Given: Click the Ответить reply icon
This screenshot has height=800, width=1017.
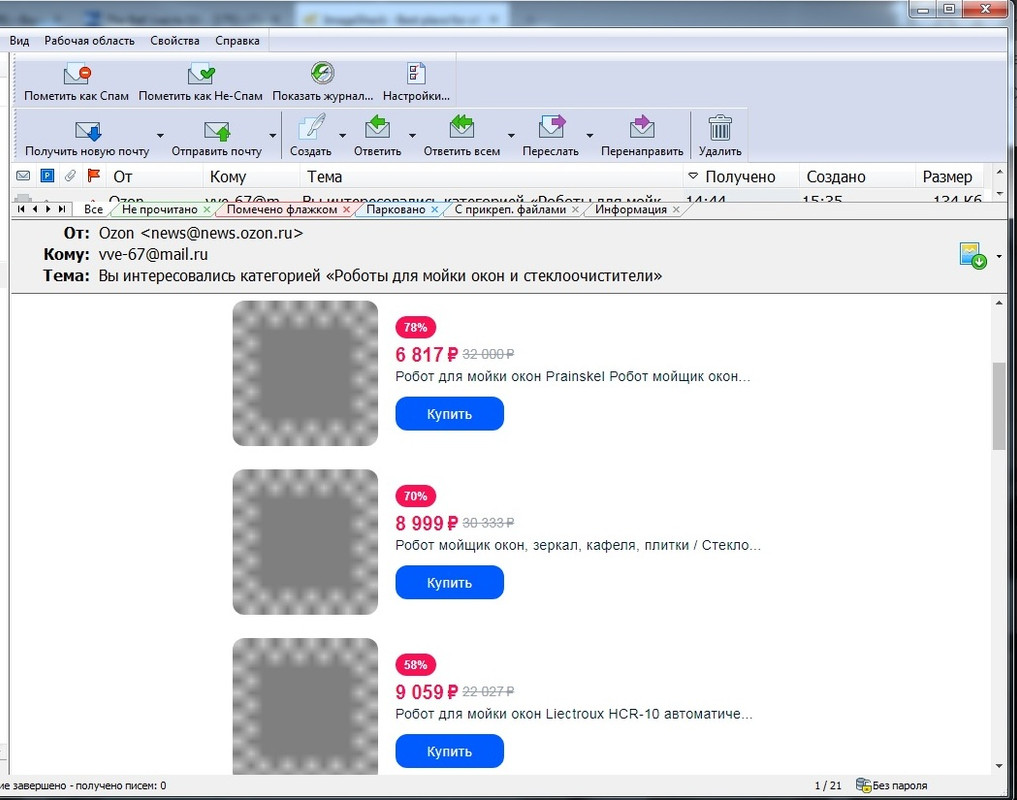Looking at the screenshot, I should click(377, 127).
